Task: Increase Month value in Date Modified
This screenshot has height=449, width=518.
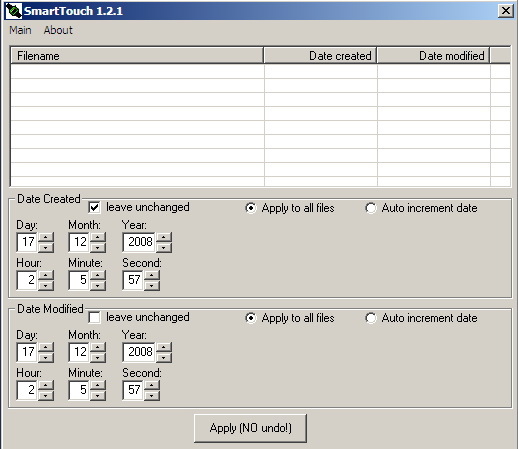Action: pyautogui.click(x=98, y=347)
